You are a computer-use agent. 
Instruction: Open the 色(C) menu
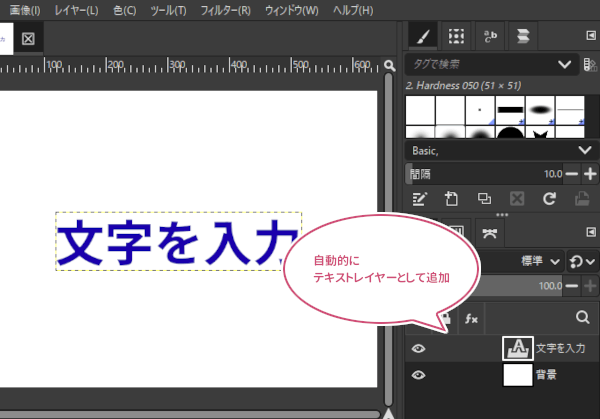click(x=124, y=10)
